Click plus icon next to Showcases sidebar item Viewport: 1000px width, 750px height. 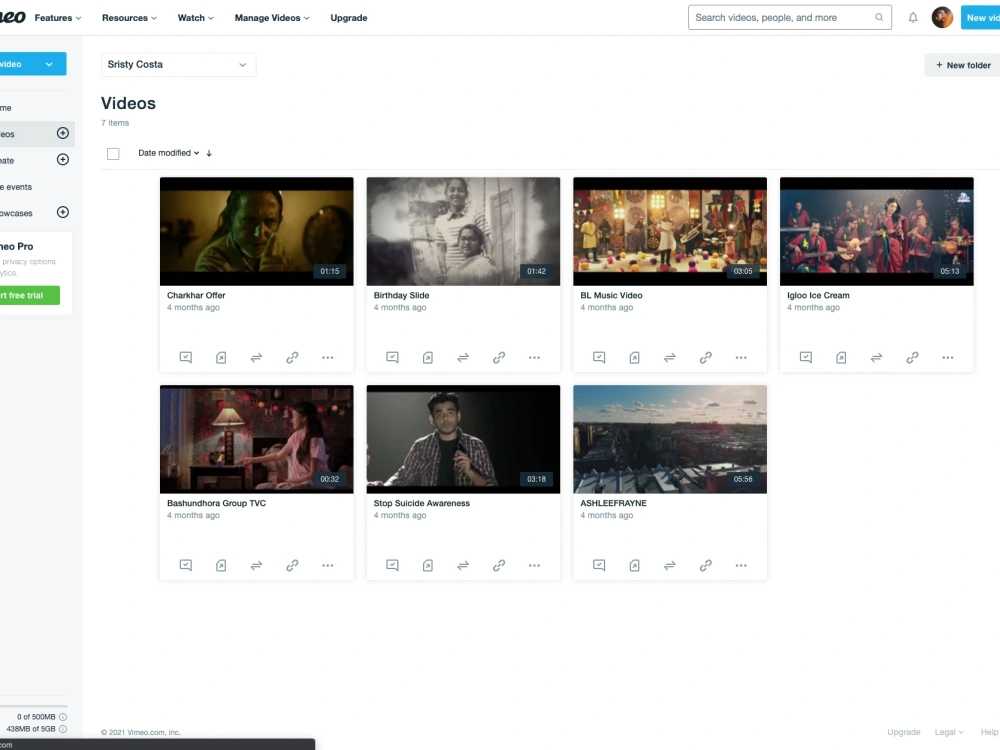62,212
